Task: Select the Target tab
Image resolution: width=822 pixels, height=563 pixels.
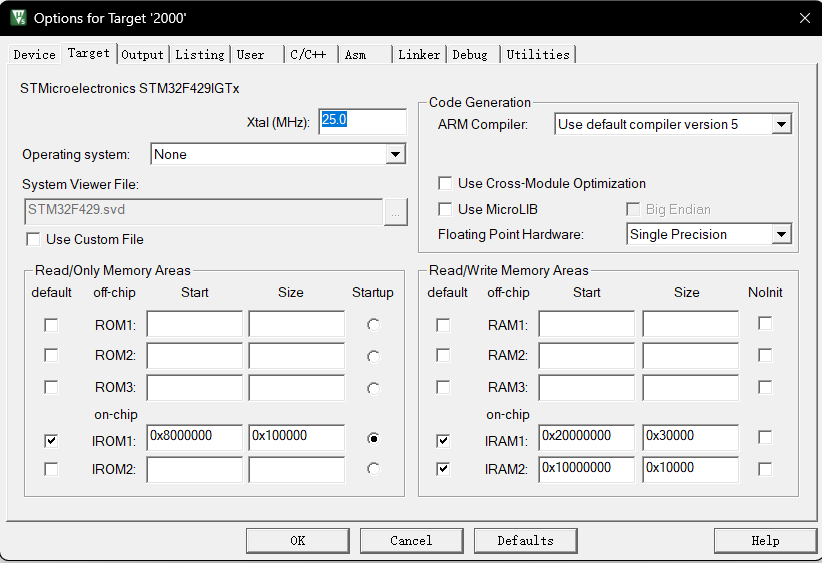Action: pos(89,53)
